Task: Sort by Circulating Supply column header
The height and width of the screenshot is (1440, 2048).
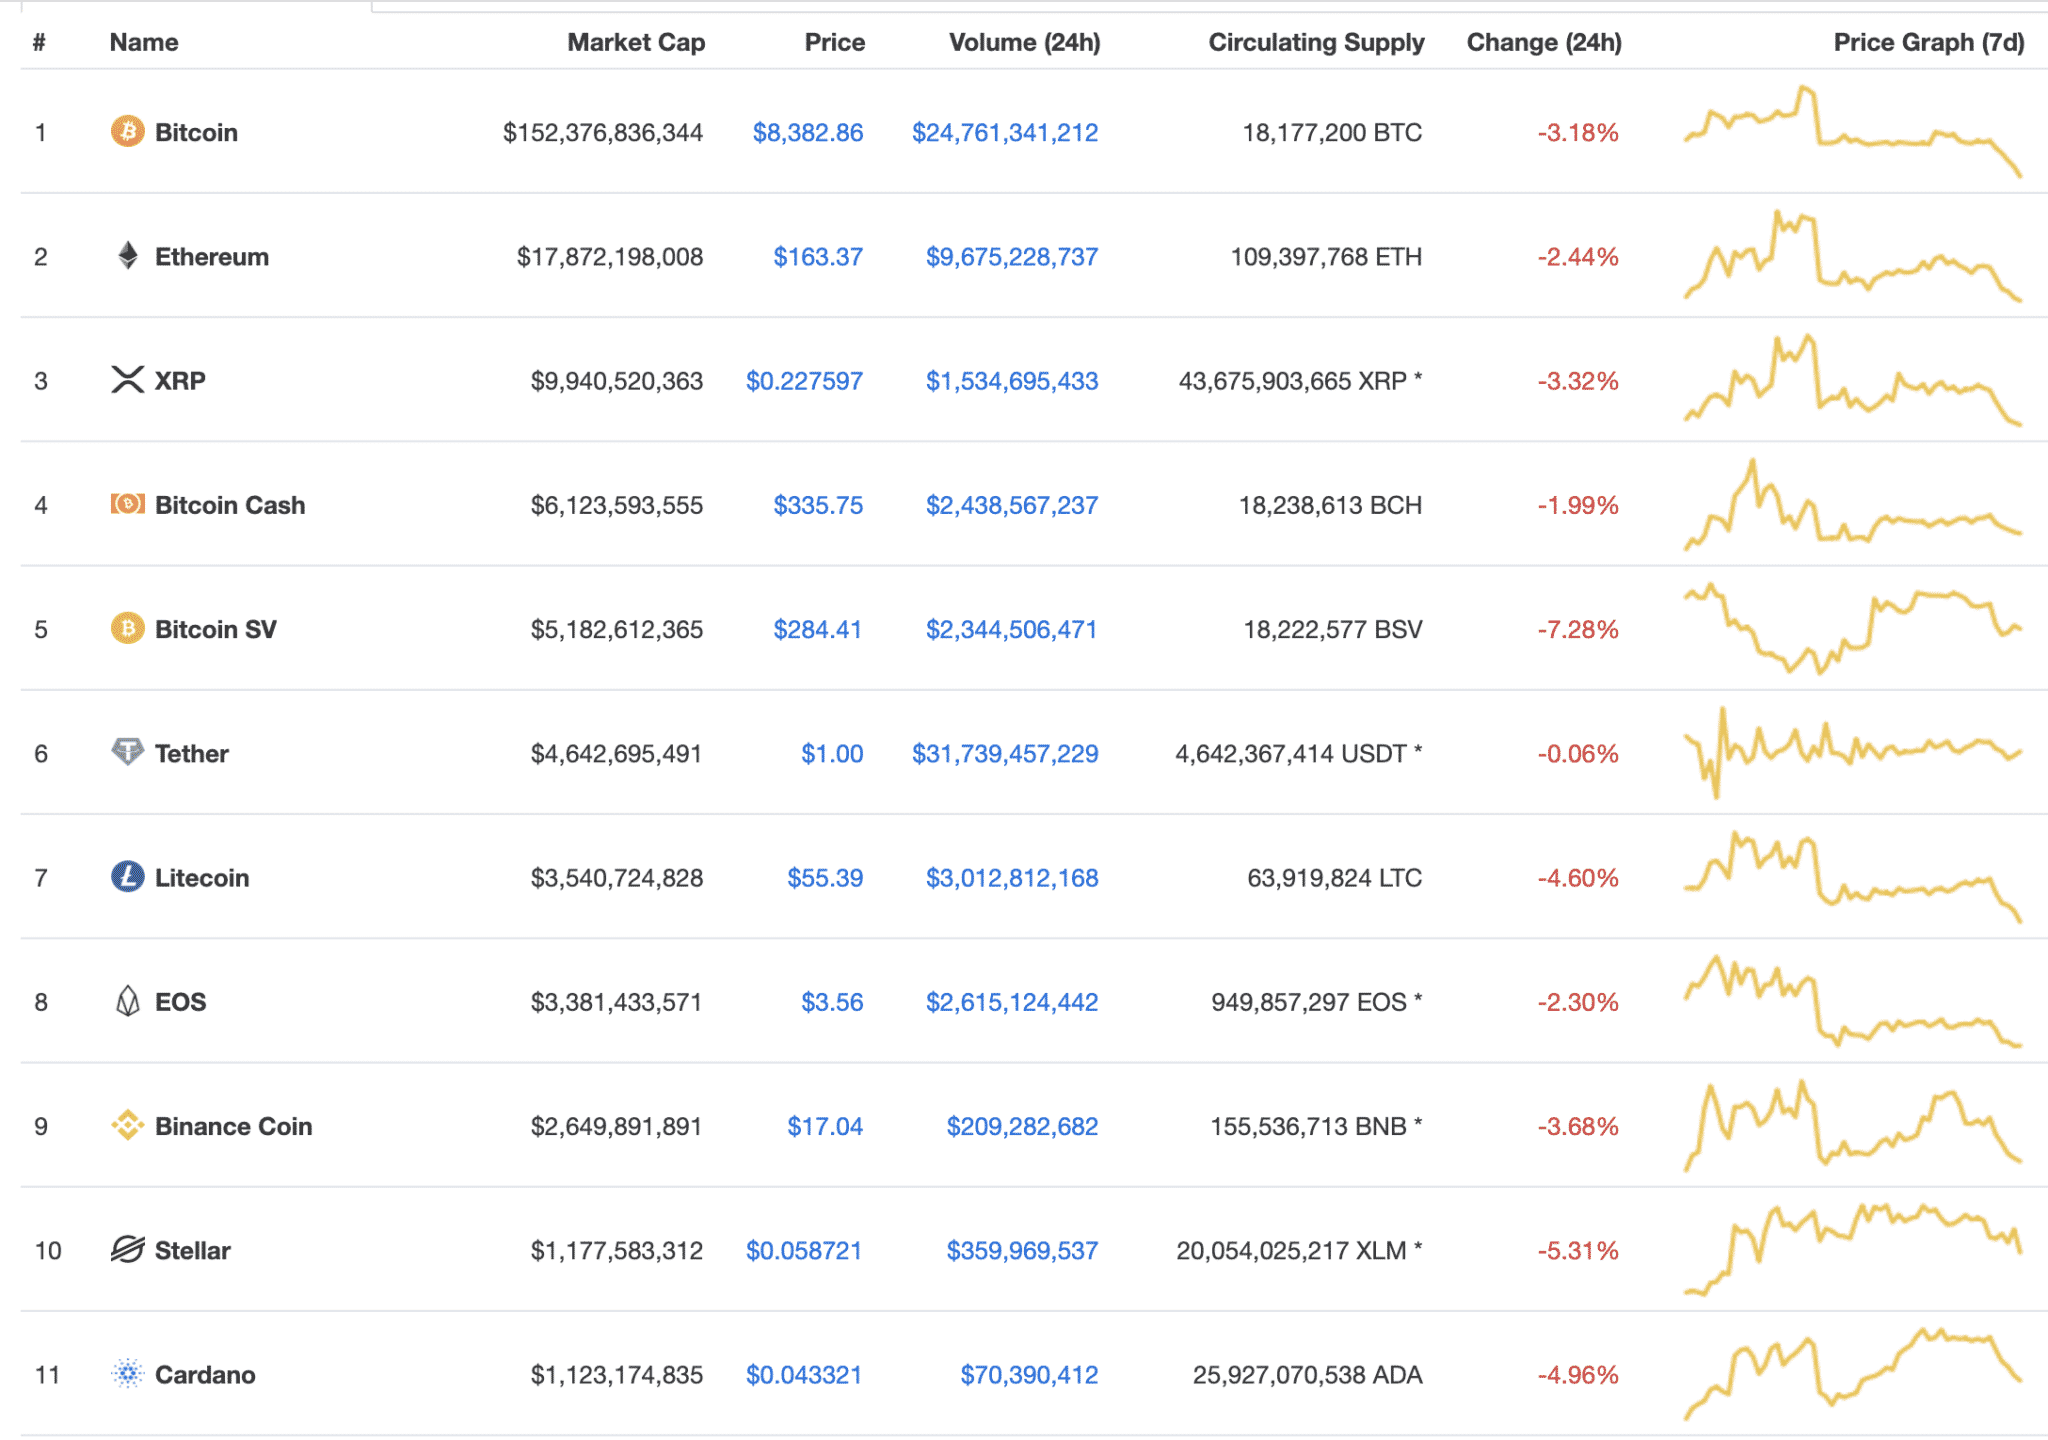Action: [1316, 42]
